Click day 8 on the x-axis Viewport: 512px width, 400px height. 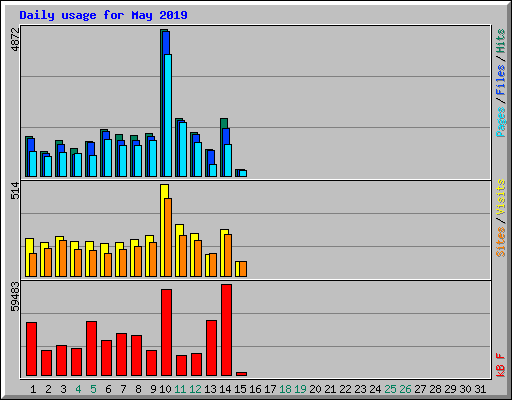tap(138, 389)
